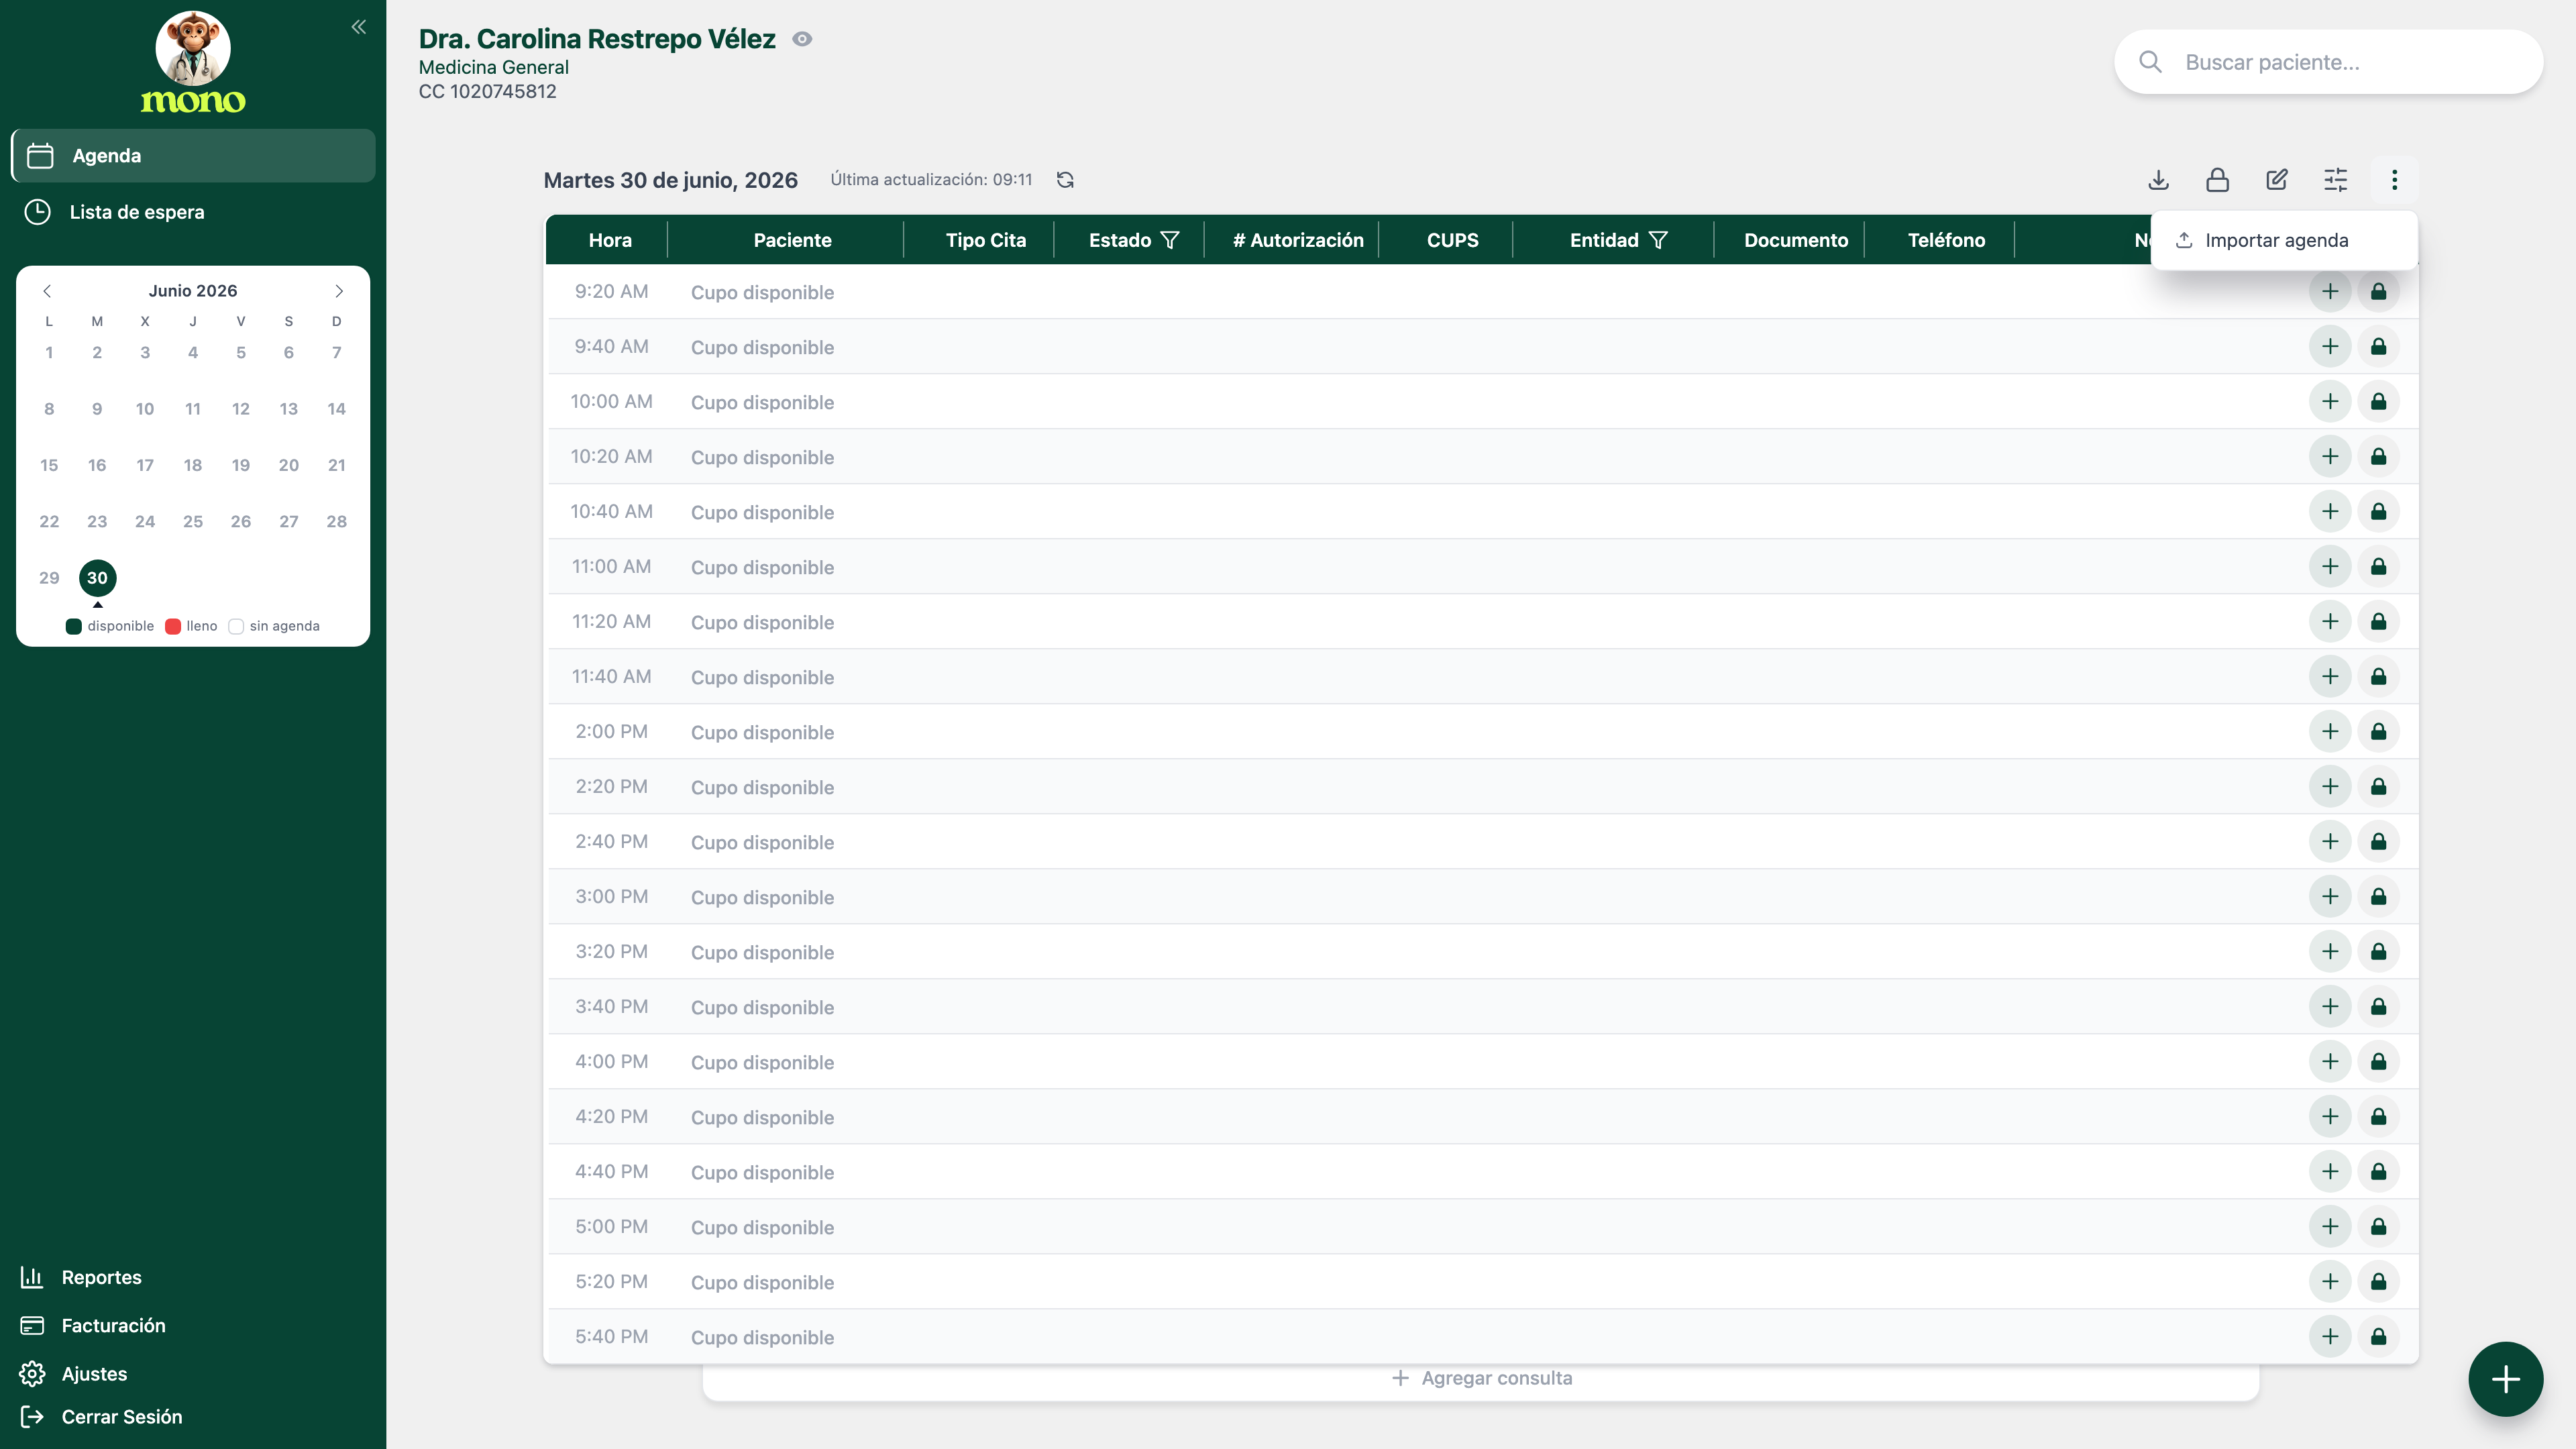
Task: Go to previous month in calendar
Action: coord(47,291)
